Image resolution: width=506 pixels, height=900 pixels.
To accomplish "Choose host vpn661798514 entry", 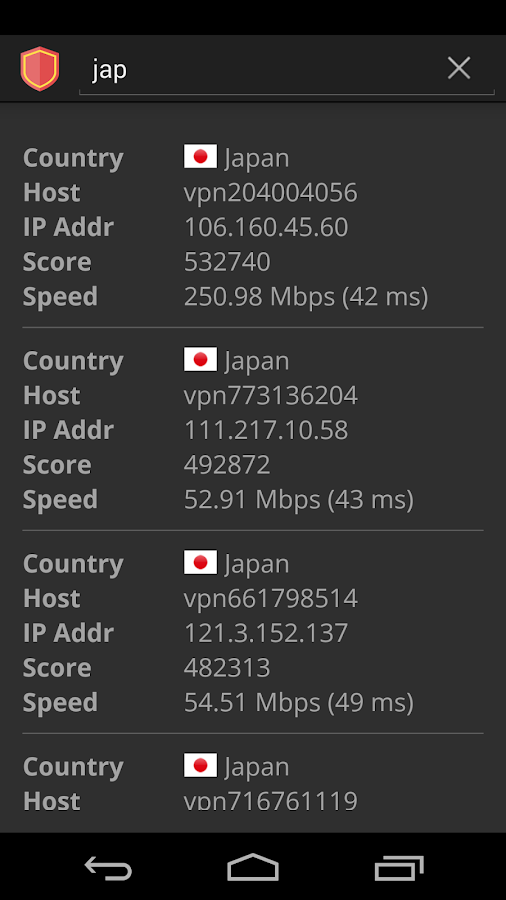I will pyautogui.click(x=271, y=599).
